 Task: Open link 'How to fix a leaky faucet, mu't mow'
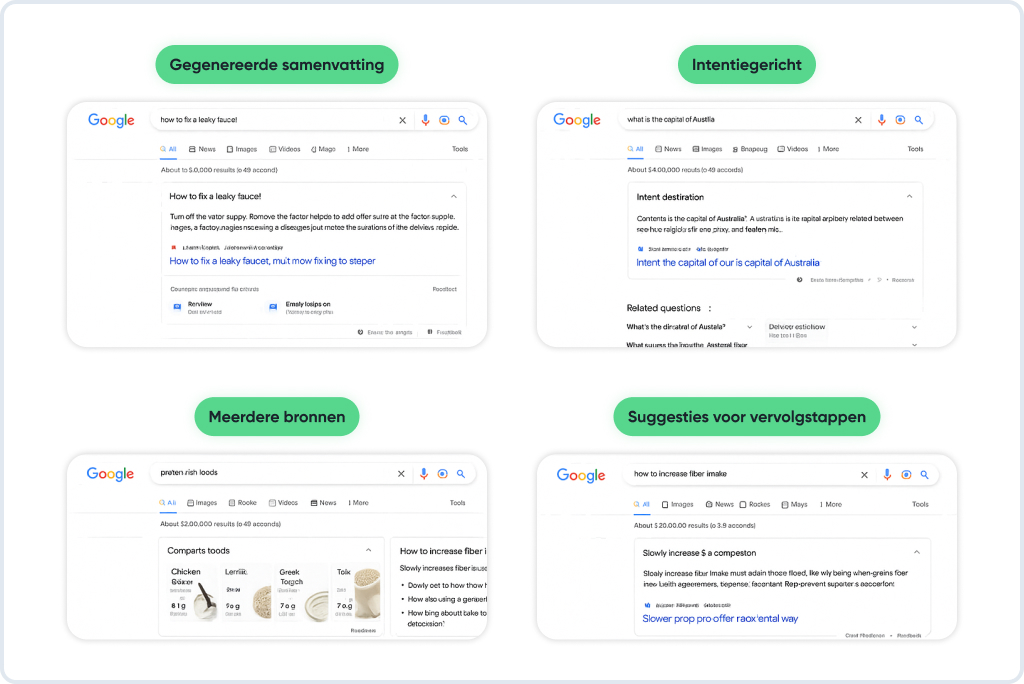pyautogui.click(x=272, y=261)
